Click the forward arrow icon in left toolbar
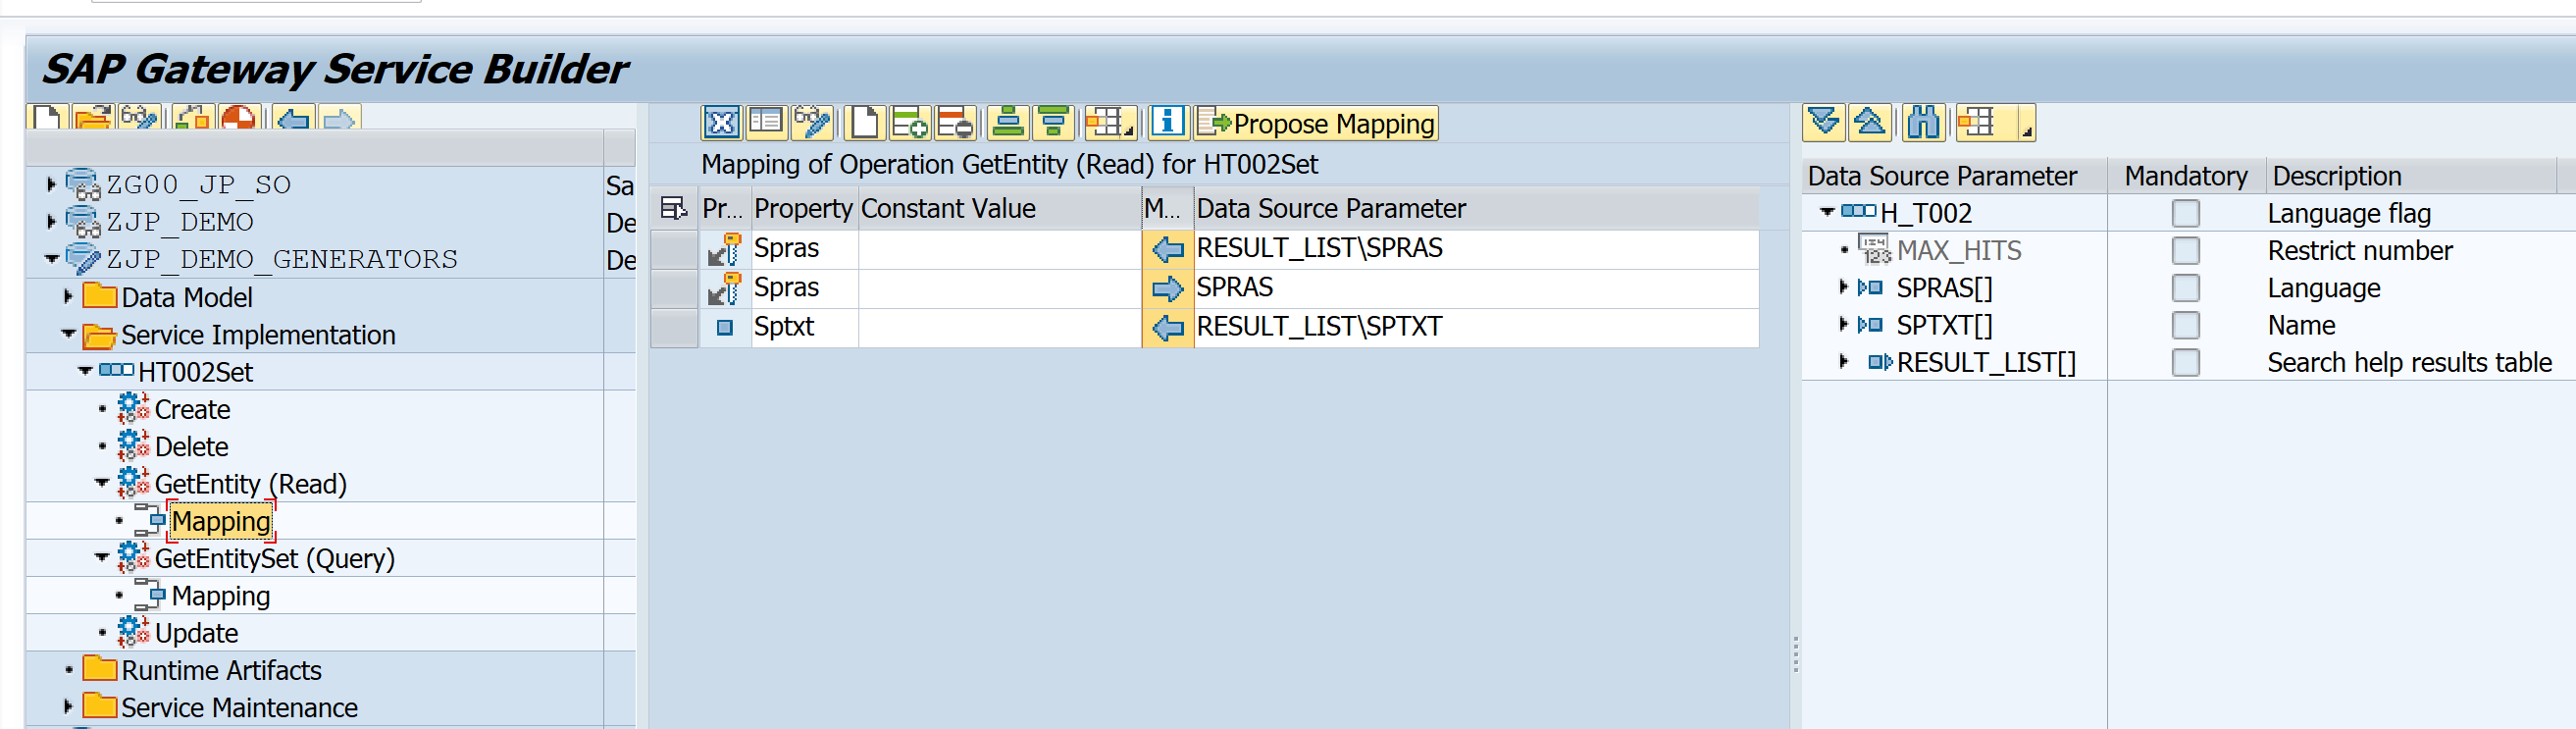The height and width of the screenshot is (729, 2576). click(x=339, y=119)
